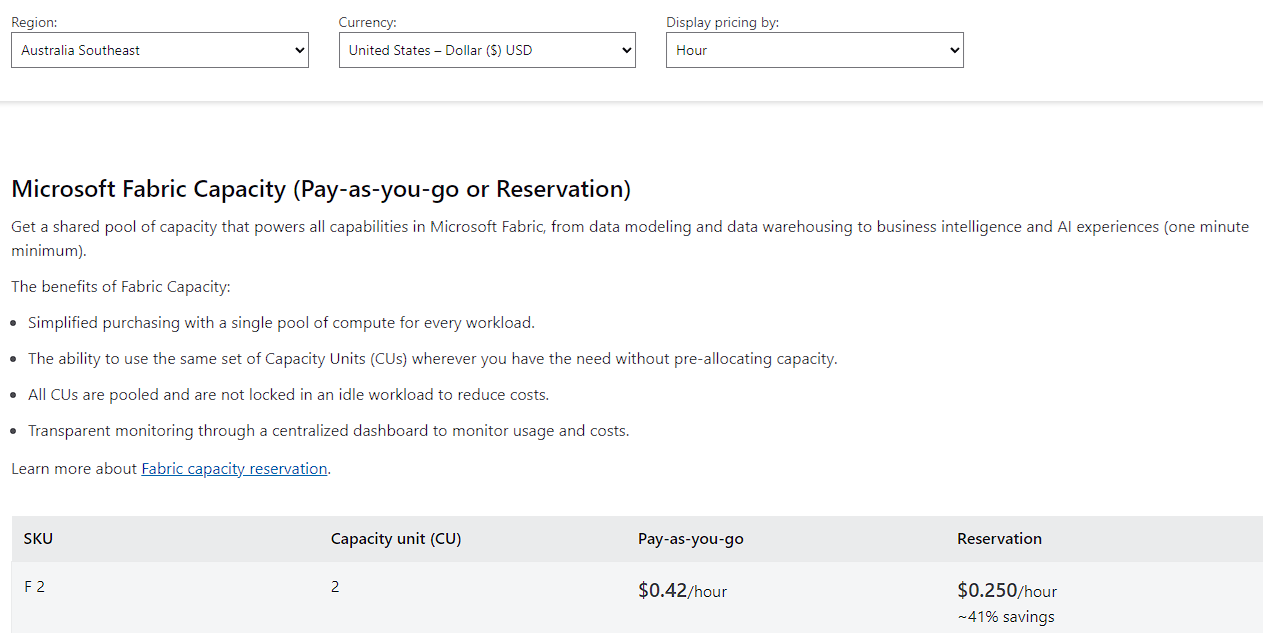This screenshot has width=1263, height=633.
Task: Open the Currency dropdown
Action: coord(487,50)
